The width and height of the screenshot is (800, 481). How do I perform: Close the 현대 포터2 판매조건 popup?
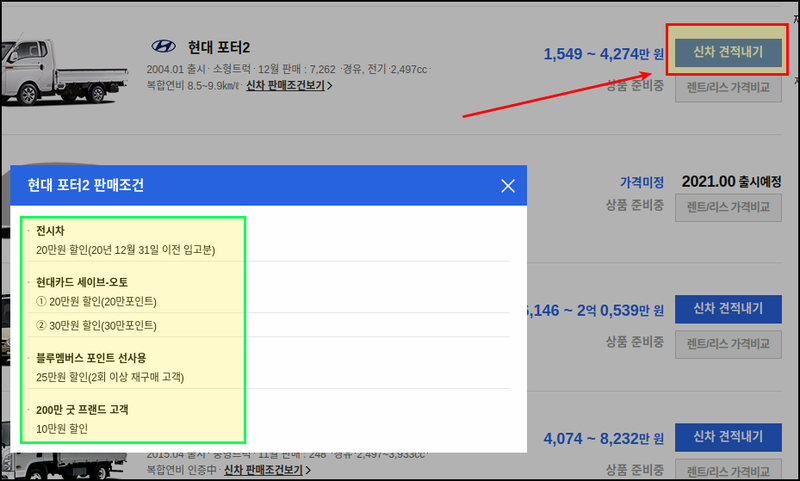coord(508,186)
